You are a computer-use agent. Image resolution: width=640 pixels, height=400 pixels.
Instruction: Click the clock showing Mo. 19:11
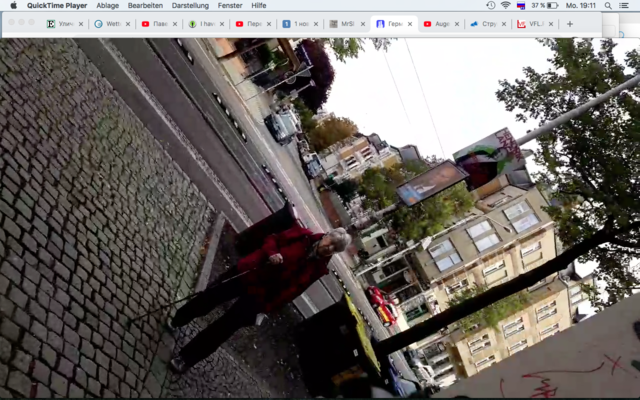pyautogui.click(x=581, y=5)
